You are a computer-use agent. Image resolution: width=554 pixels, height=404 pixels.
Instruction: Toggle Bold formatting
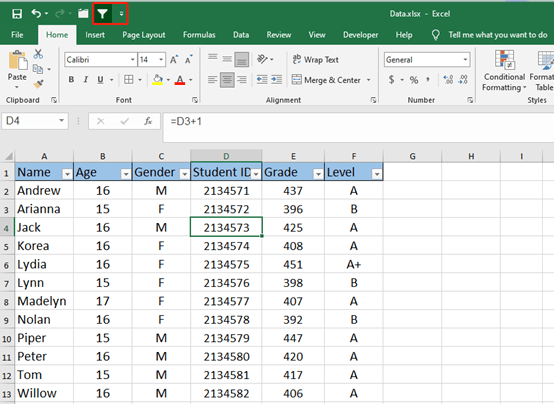point(71,80)
